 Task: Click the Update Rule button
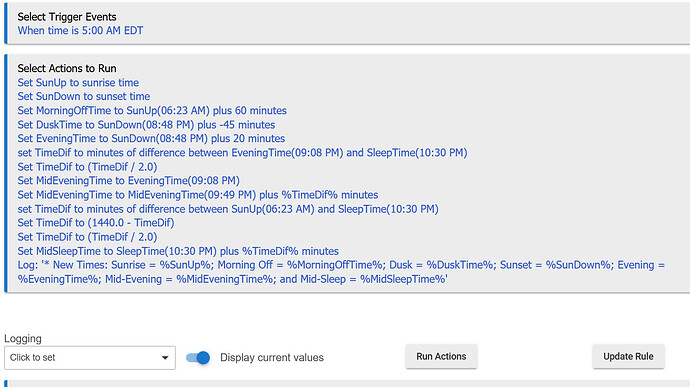628,357
